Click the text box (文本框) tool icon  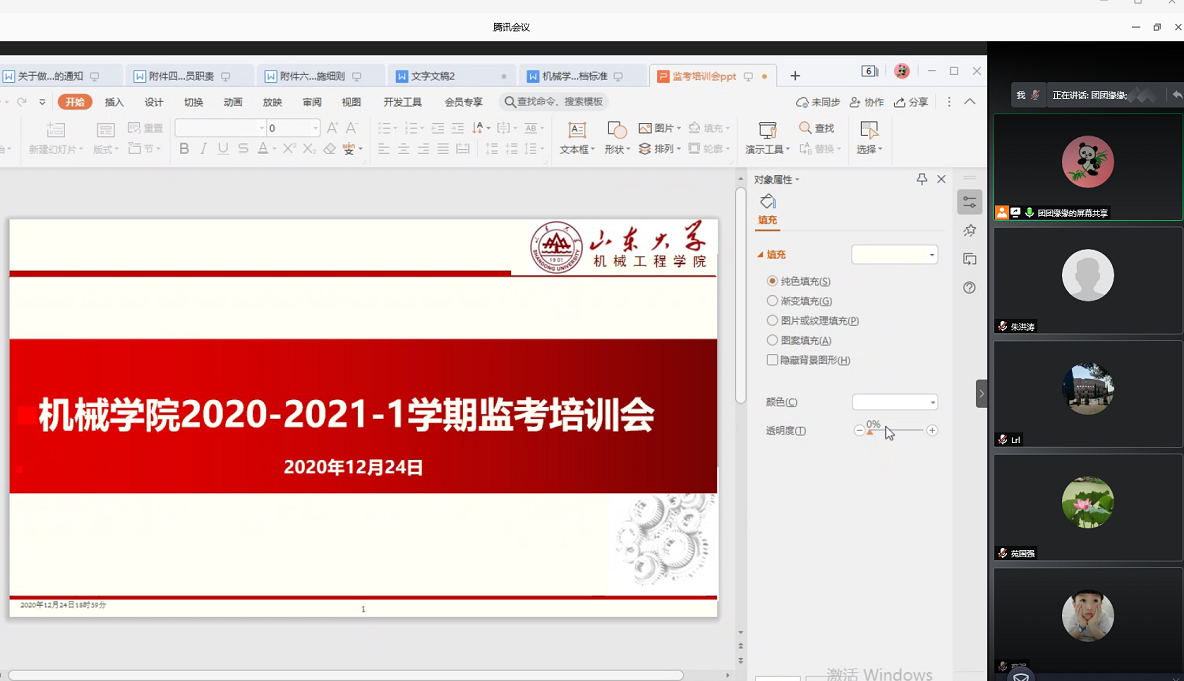(576, 131)
